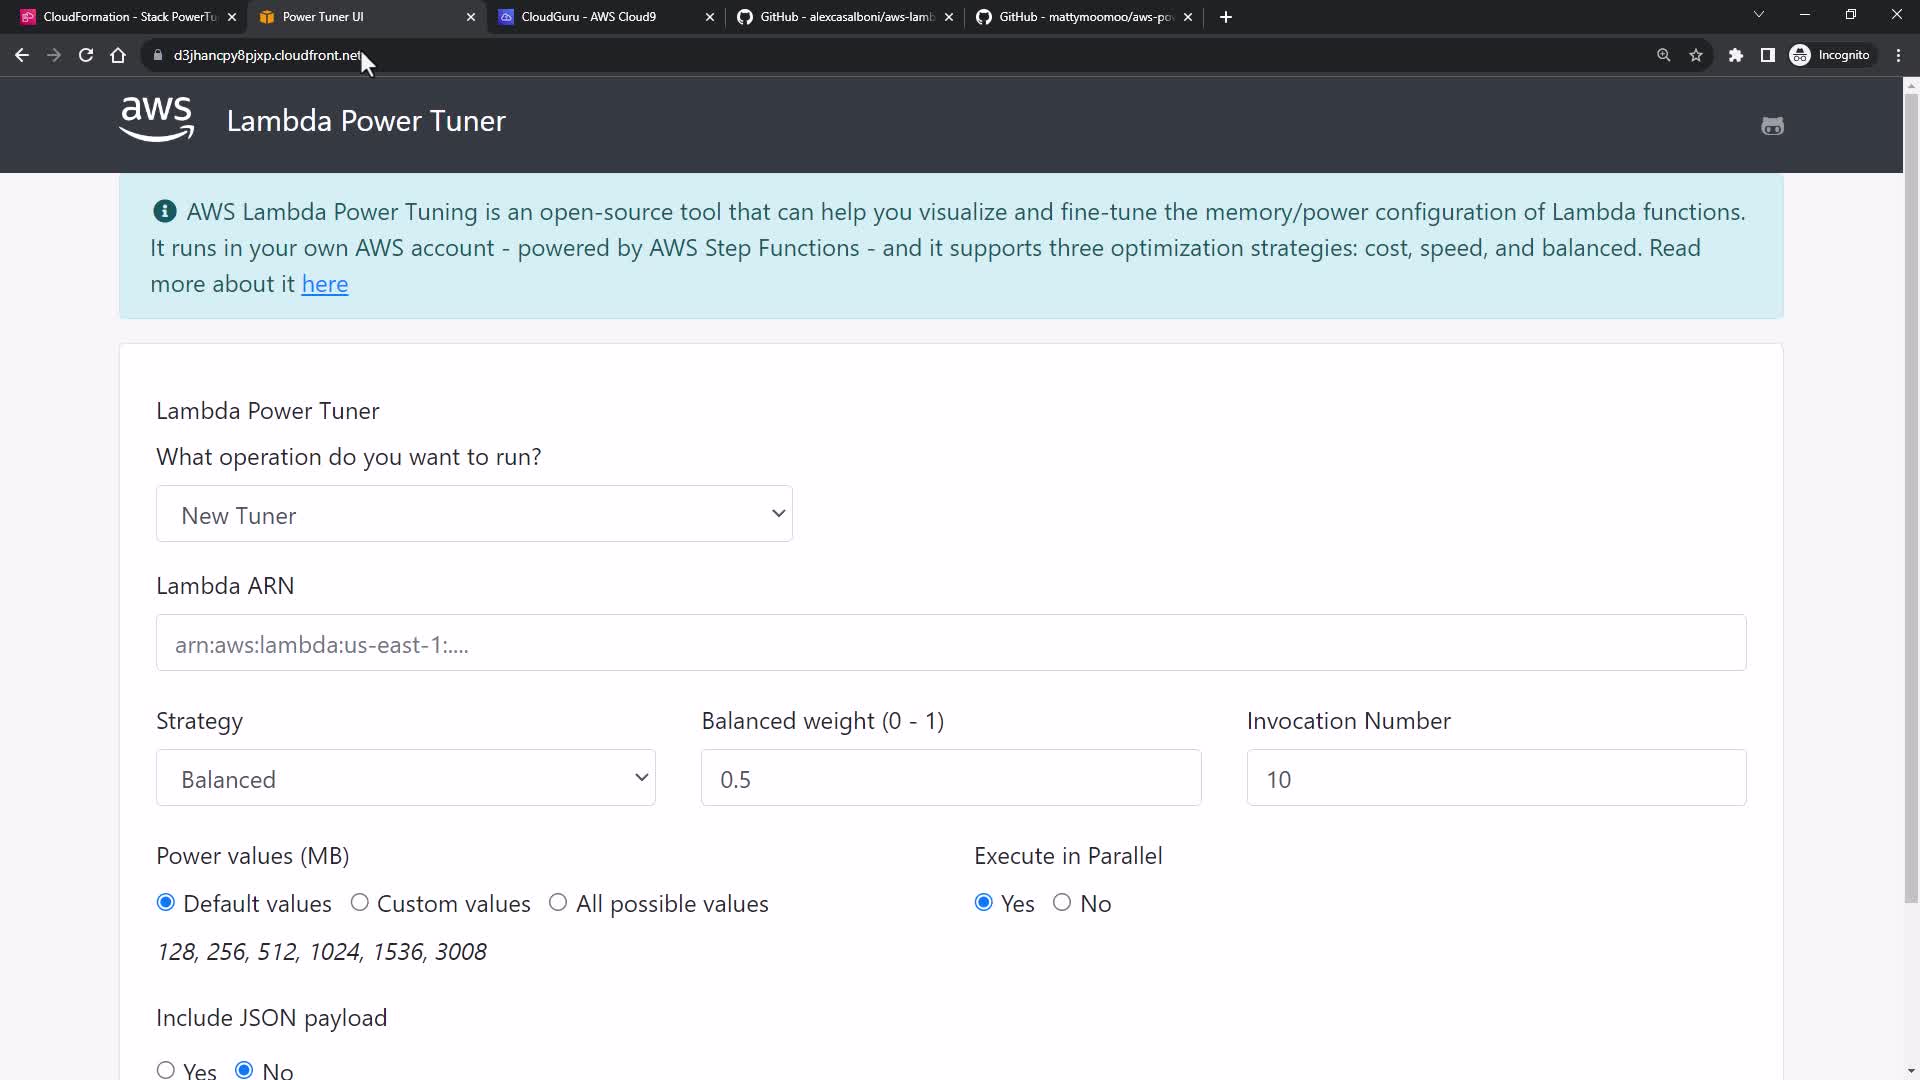Follow the 'here' link in info banner

point(325,284)
